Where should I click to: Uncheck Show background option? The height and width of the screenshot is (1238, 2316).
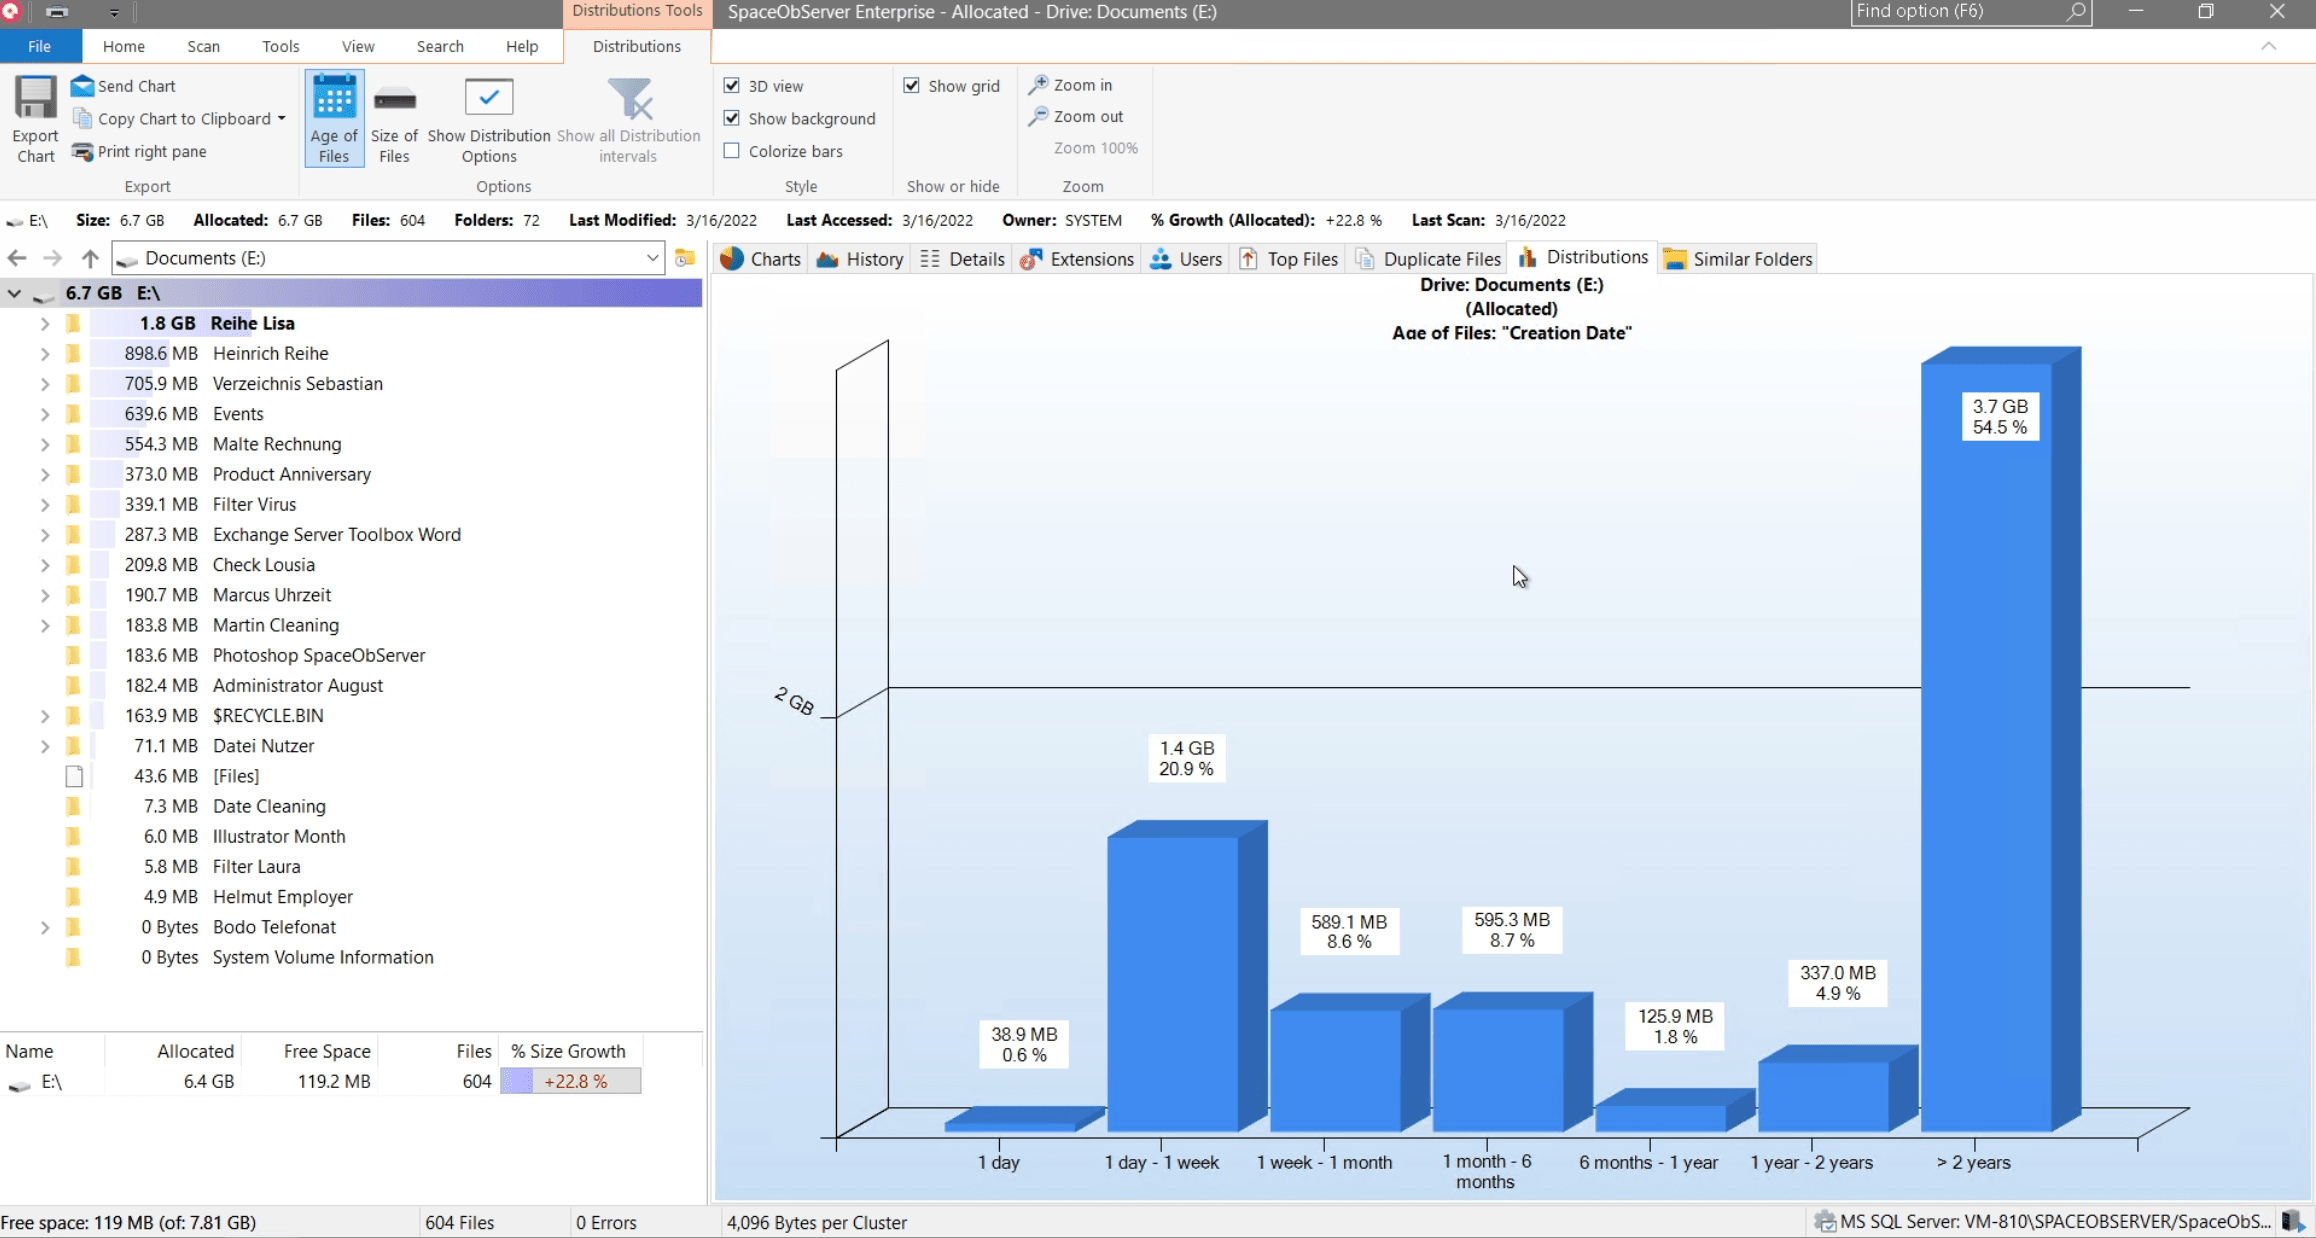tap(732, 118)
